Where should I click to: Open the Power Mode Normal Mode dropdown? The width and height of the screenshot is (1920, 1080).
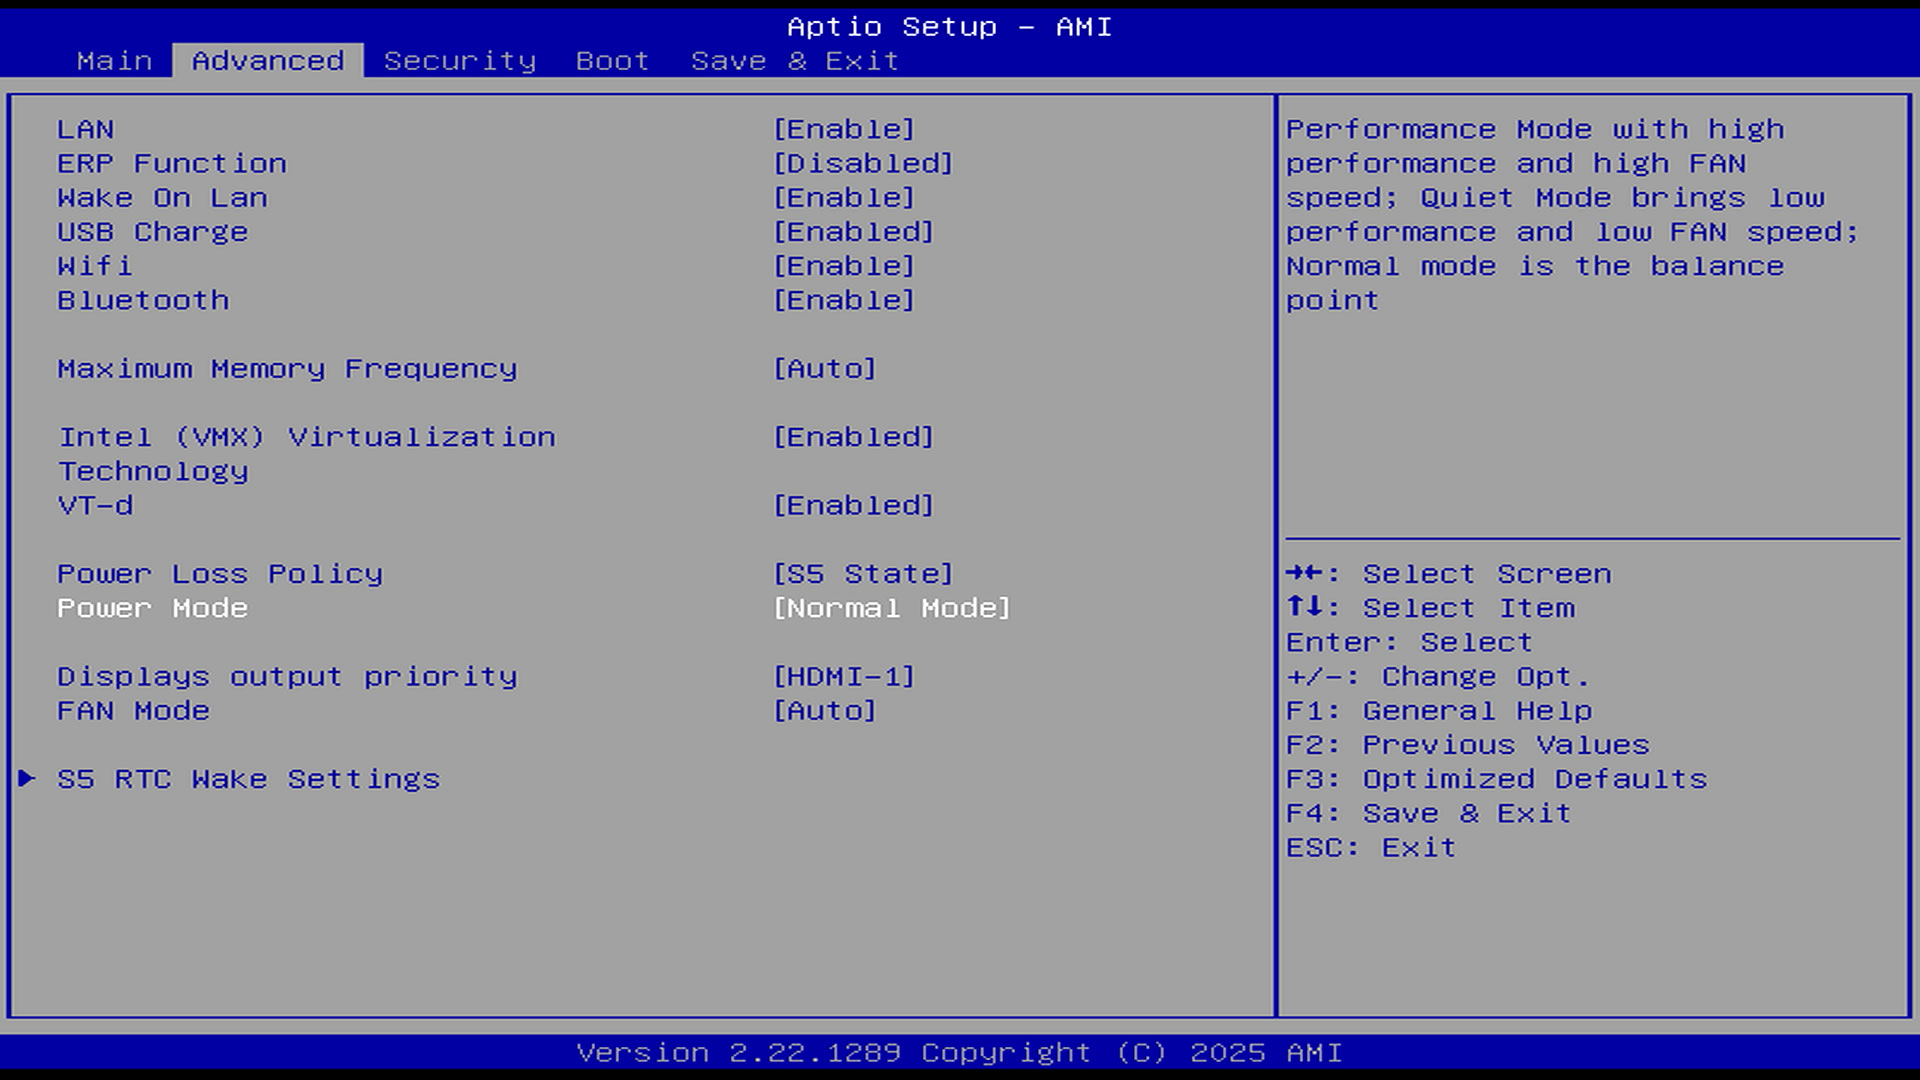[x=891, y=608]
